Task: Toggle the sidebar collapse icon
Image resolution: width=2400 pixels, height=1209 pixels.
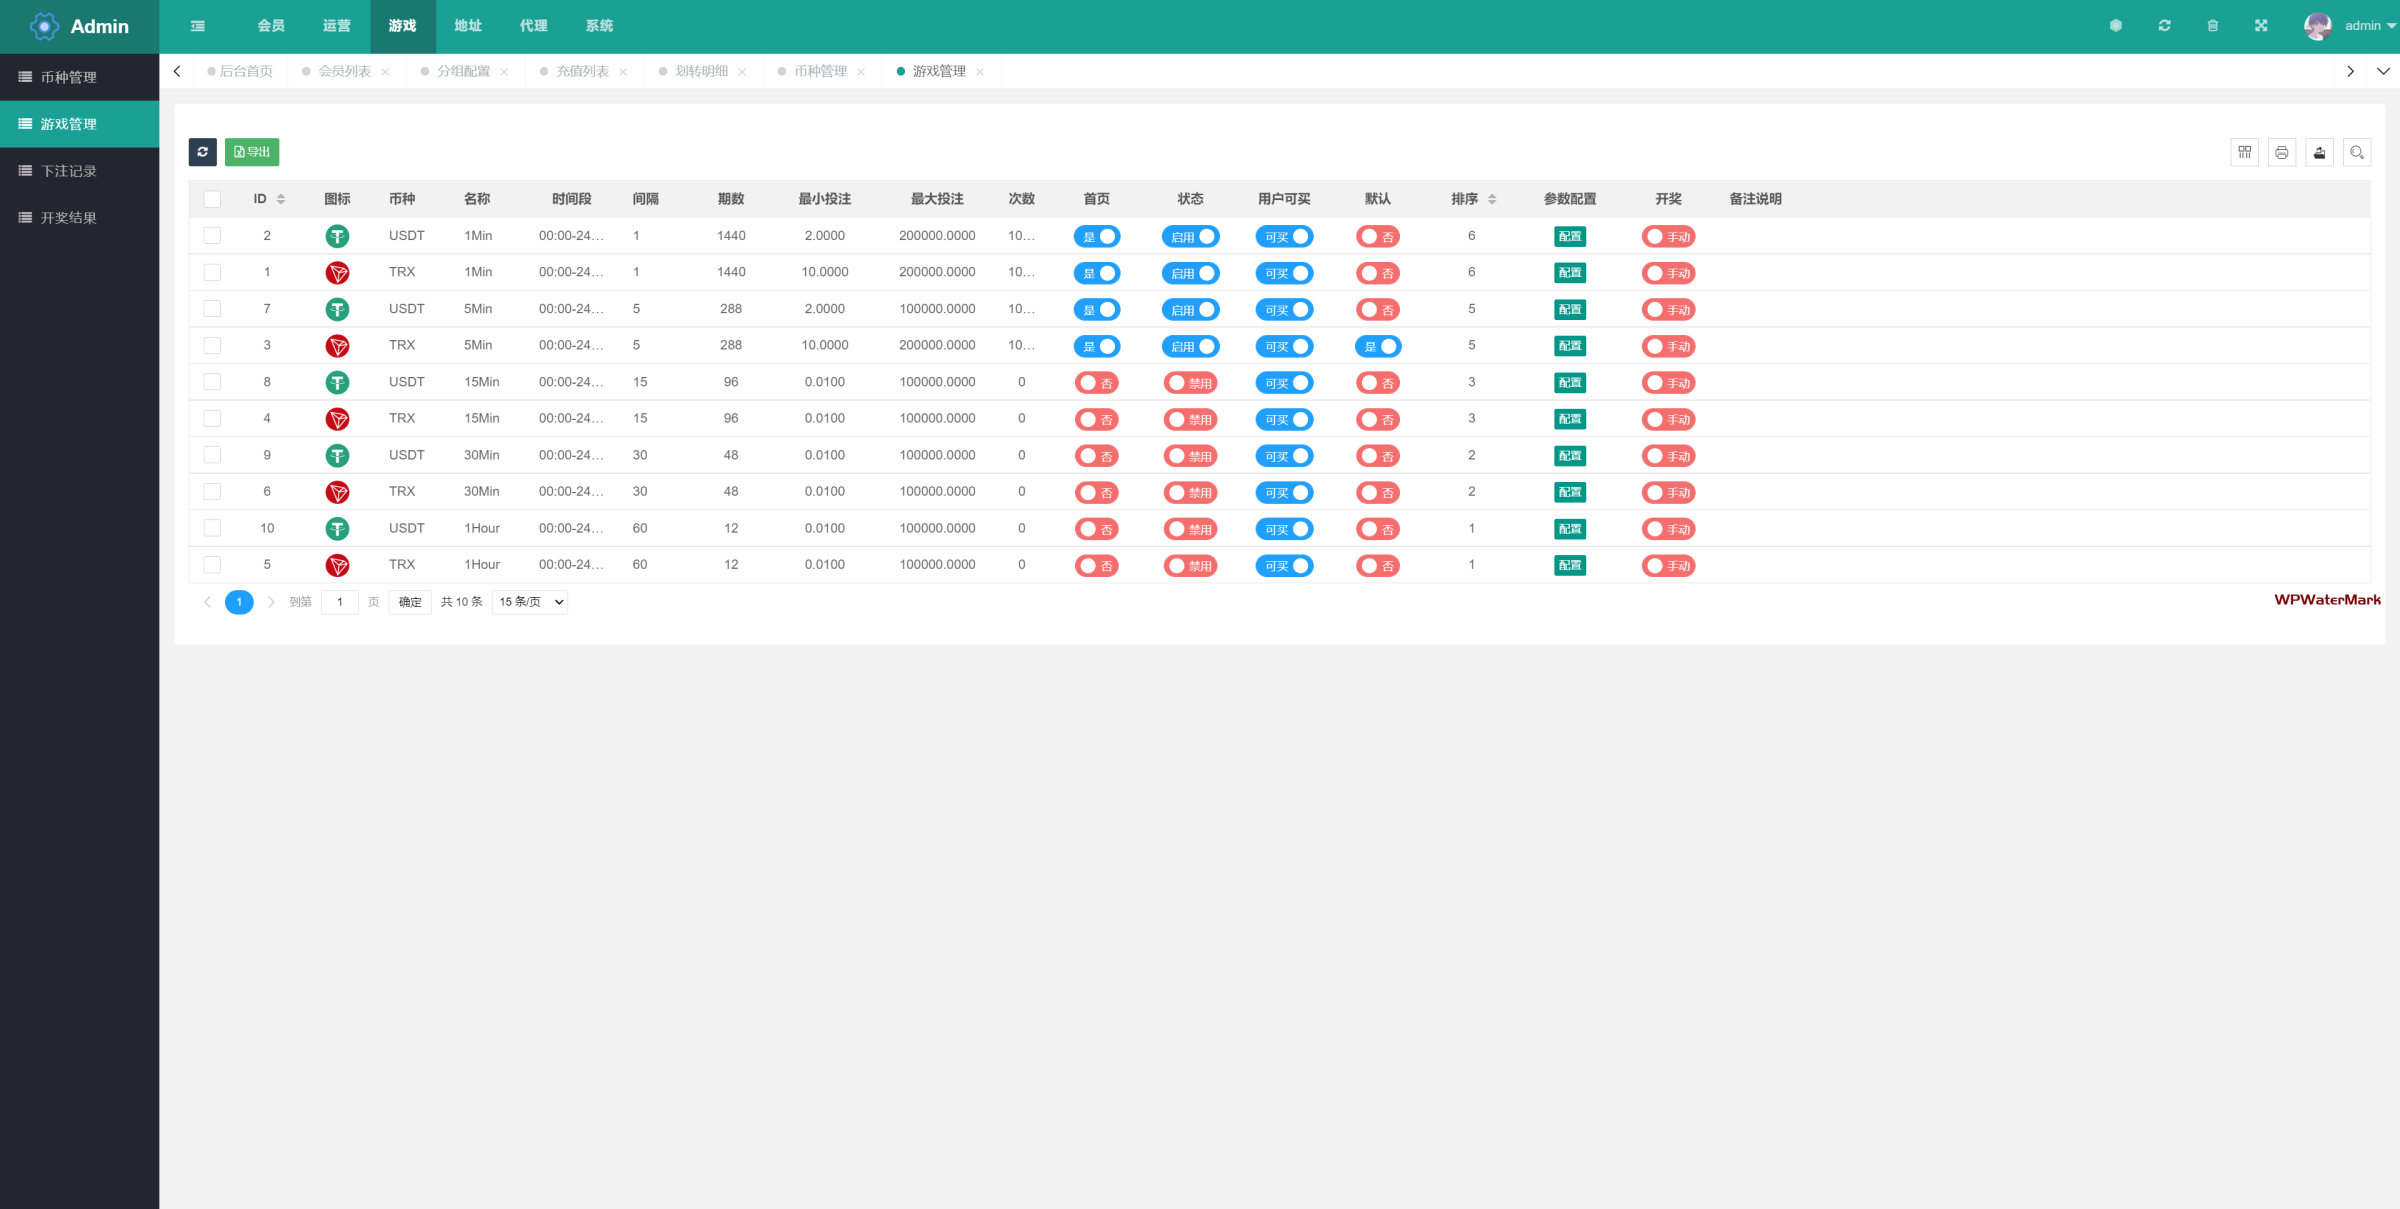Action: [x=198, y=26]
